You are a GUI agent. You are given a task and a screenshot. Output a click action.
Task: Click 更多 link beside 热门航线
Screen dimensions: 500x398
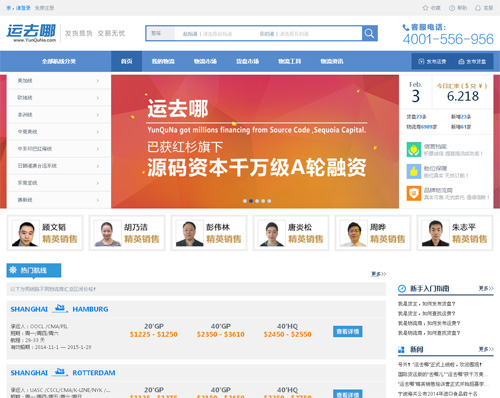click(x=379, y=274)
